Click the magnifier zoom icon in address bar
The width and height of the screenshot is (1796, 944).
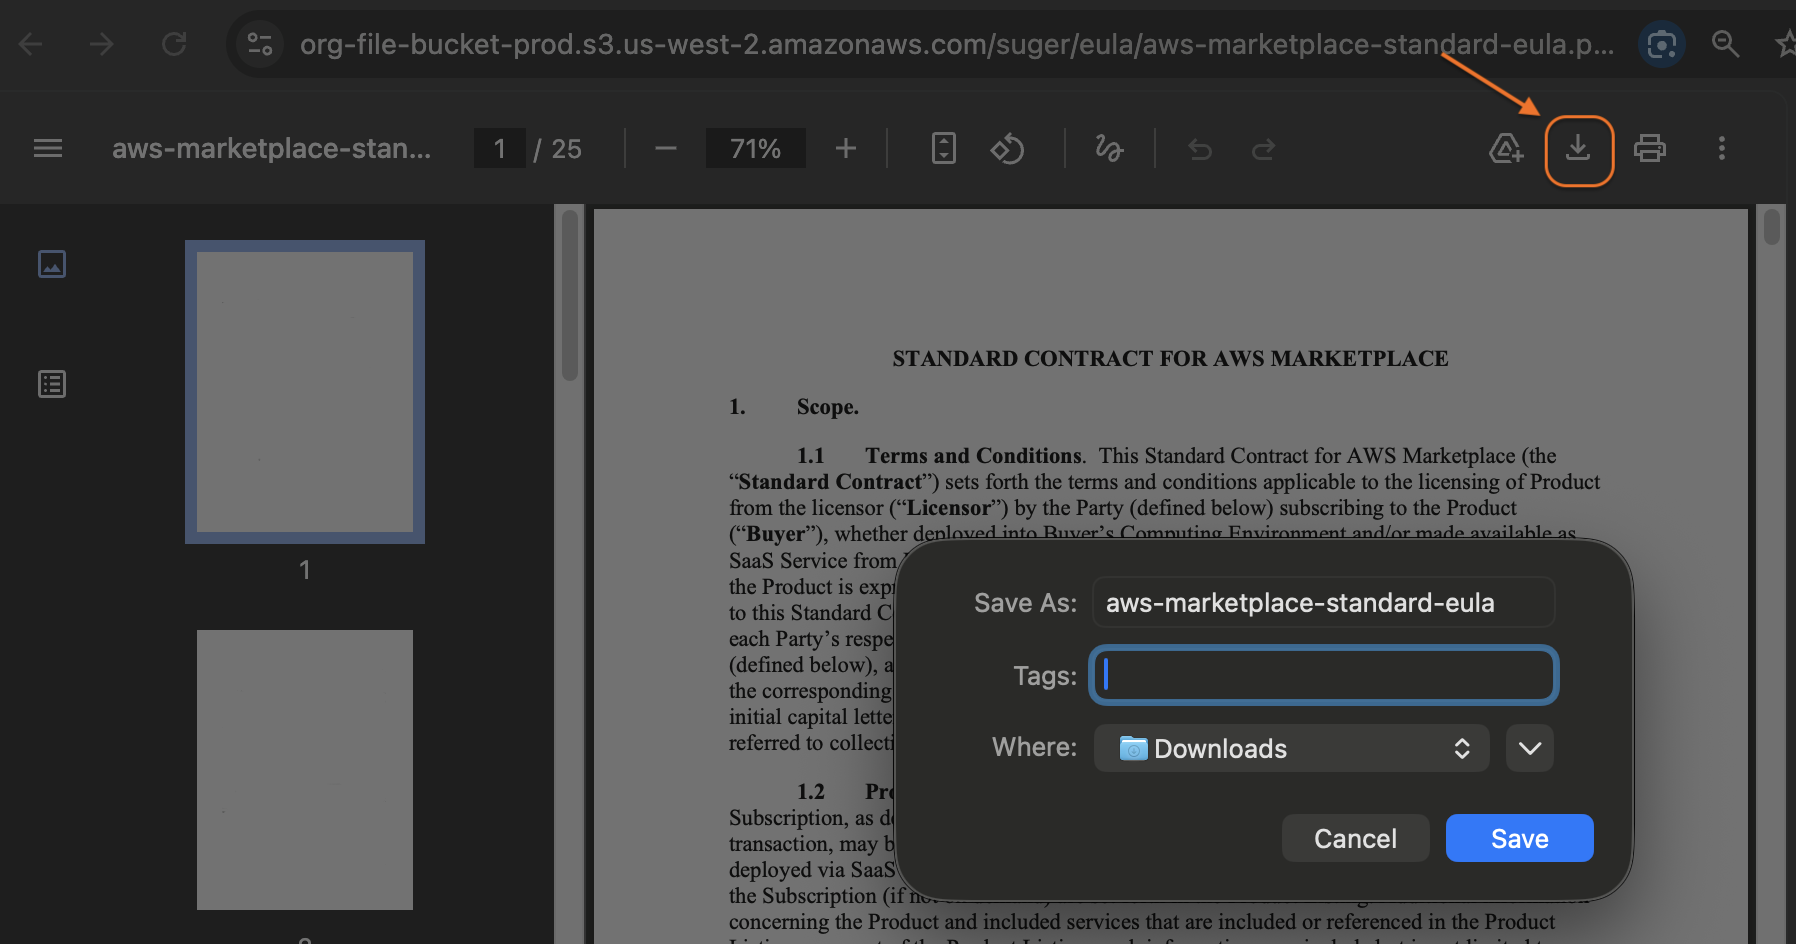pos(1726,44)
